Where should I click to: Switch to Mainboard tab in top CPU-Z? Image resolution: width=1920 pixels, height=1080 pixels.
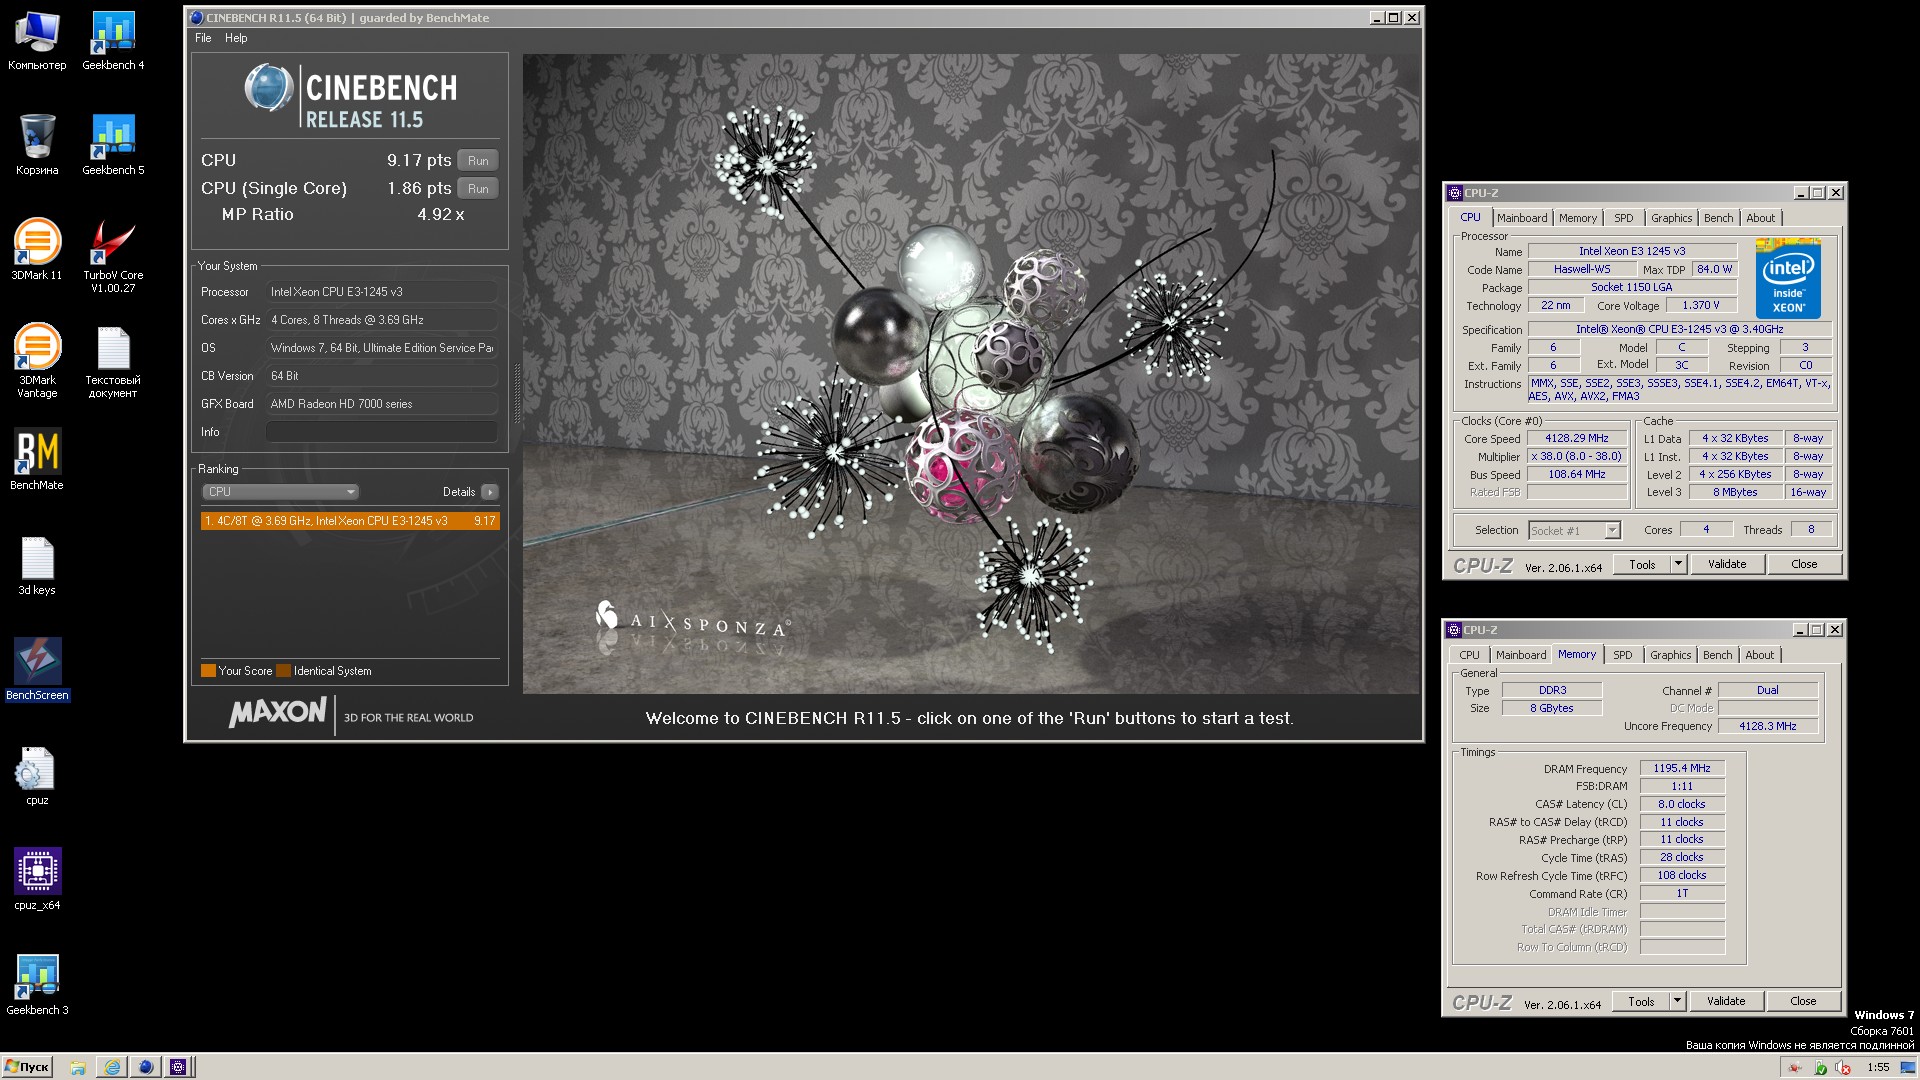pyautogui.click(x=1521, y=218)
